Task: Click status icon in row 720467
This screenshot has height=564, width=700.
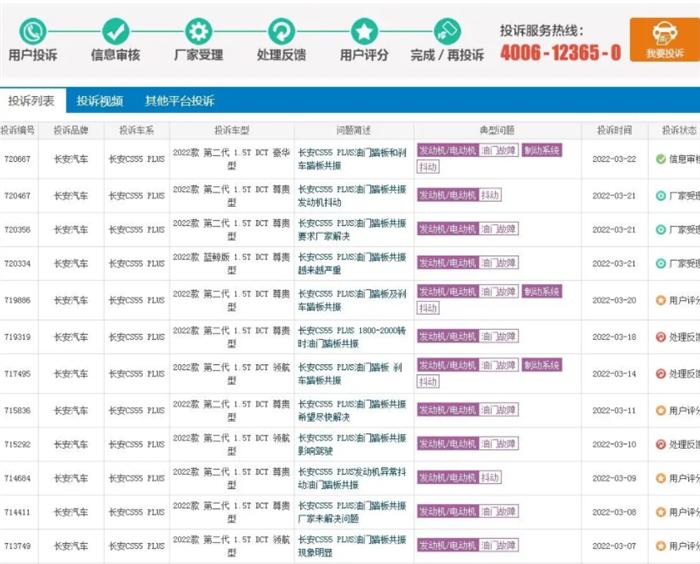Action: click(x=661, y=196)
